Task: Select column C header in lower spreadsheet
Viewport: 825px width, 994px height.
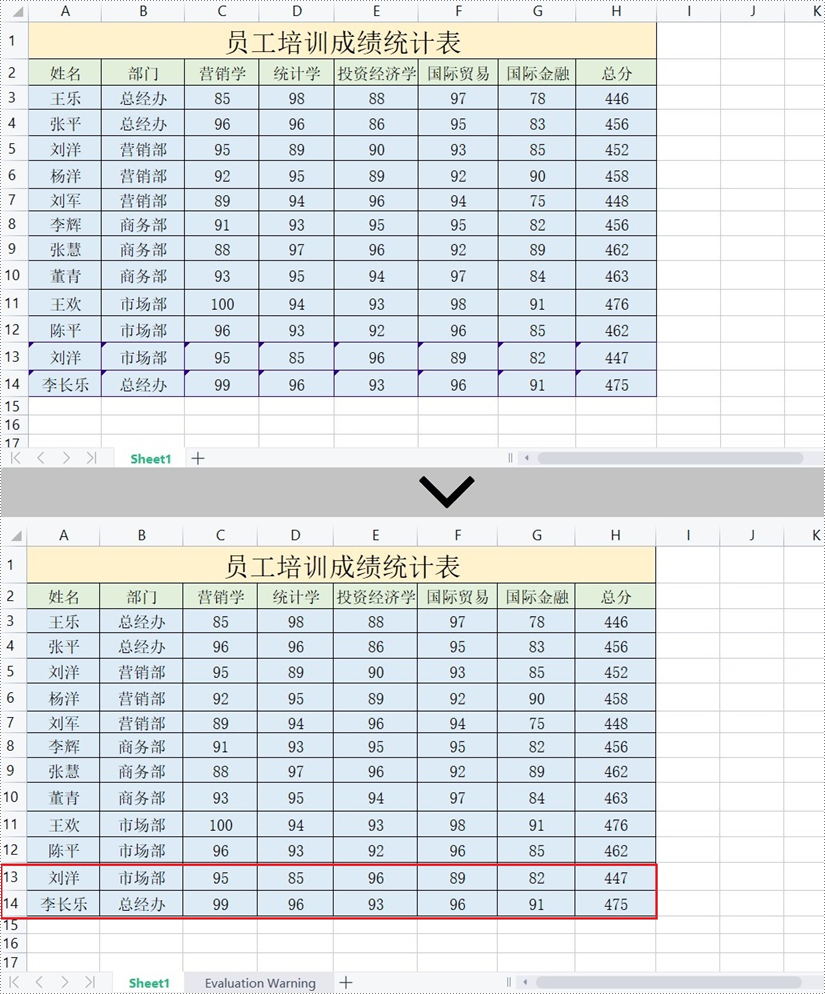Action: [221, 536]
